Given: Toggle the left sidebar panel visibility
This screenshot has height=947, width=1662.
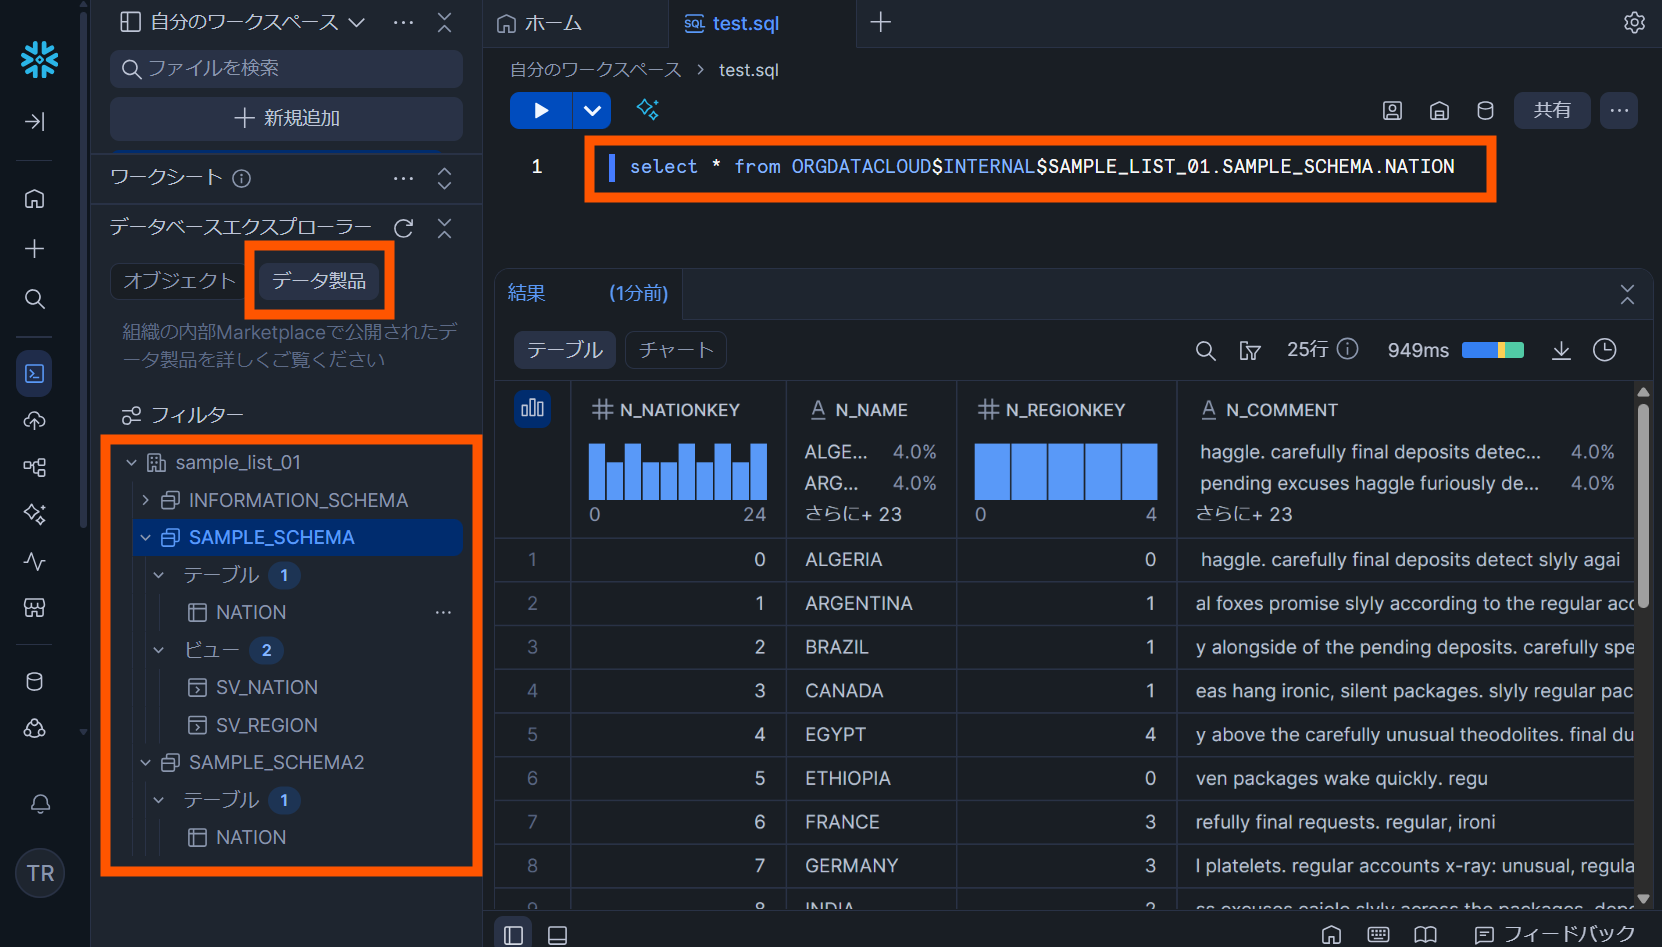Looking at the screenshot, I should point(513,935).
